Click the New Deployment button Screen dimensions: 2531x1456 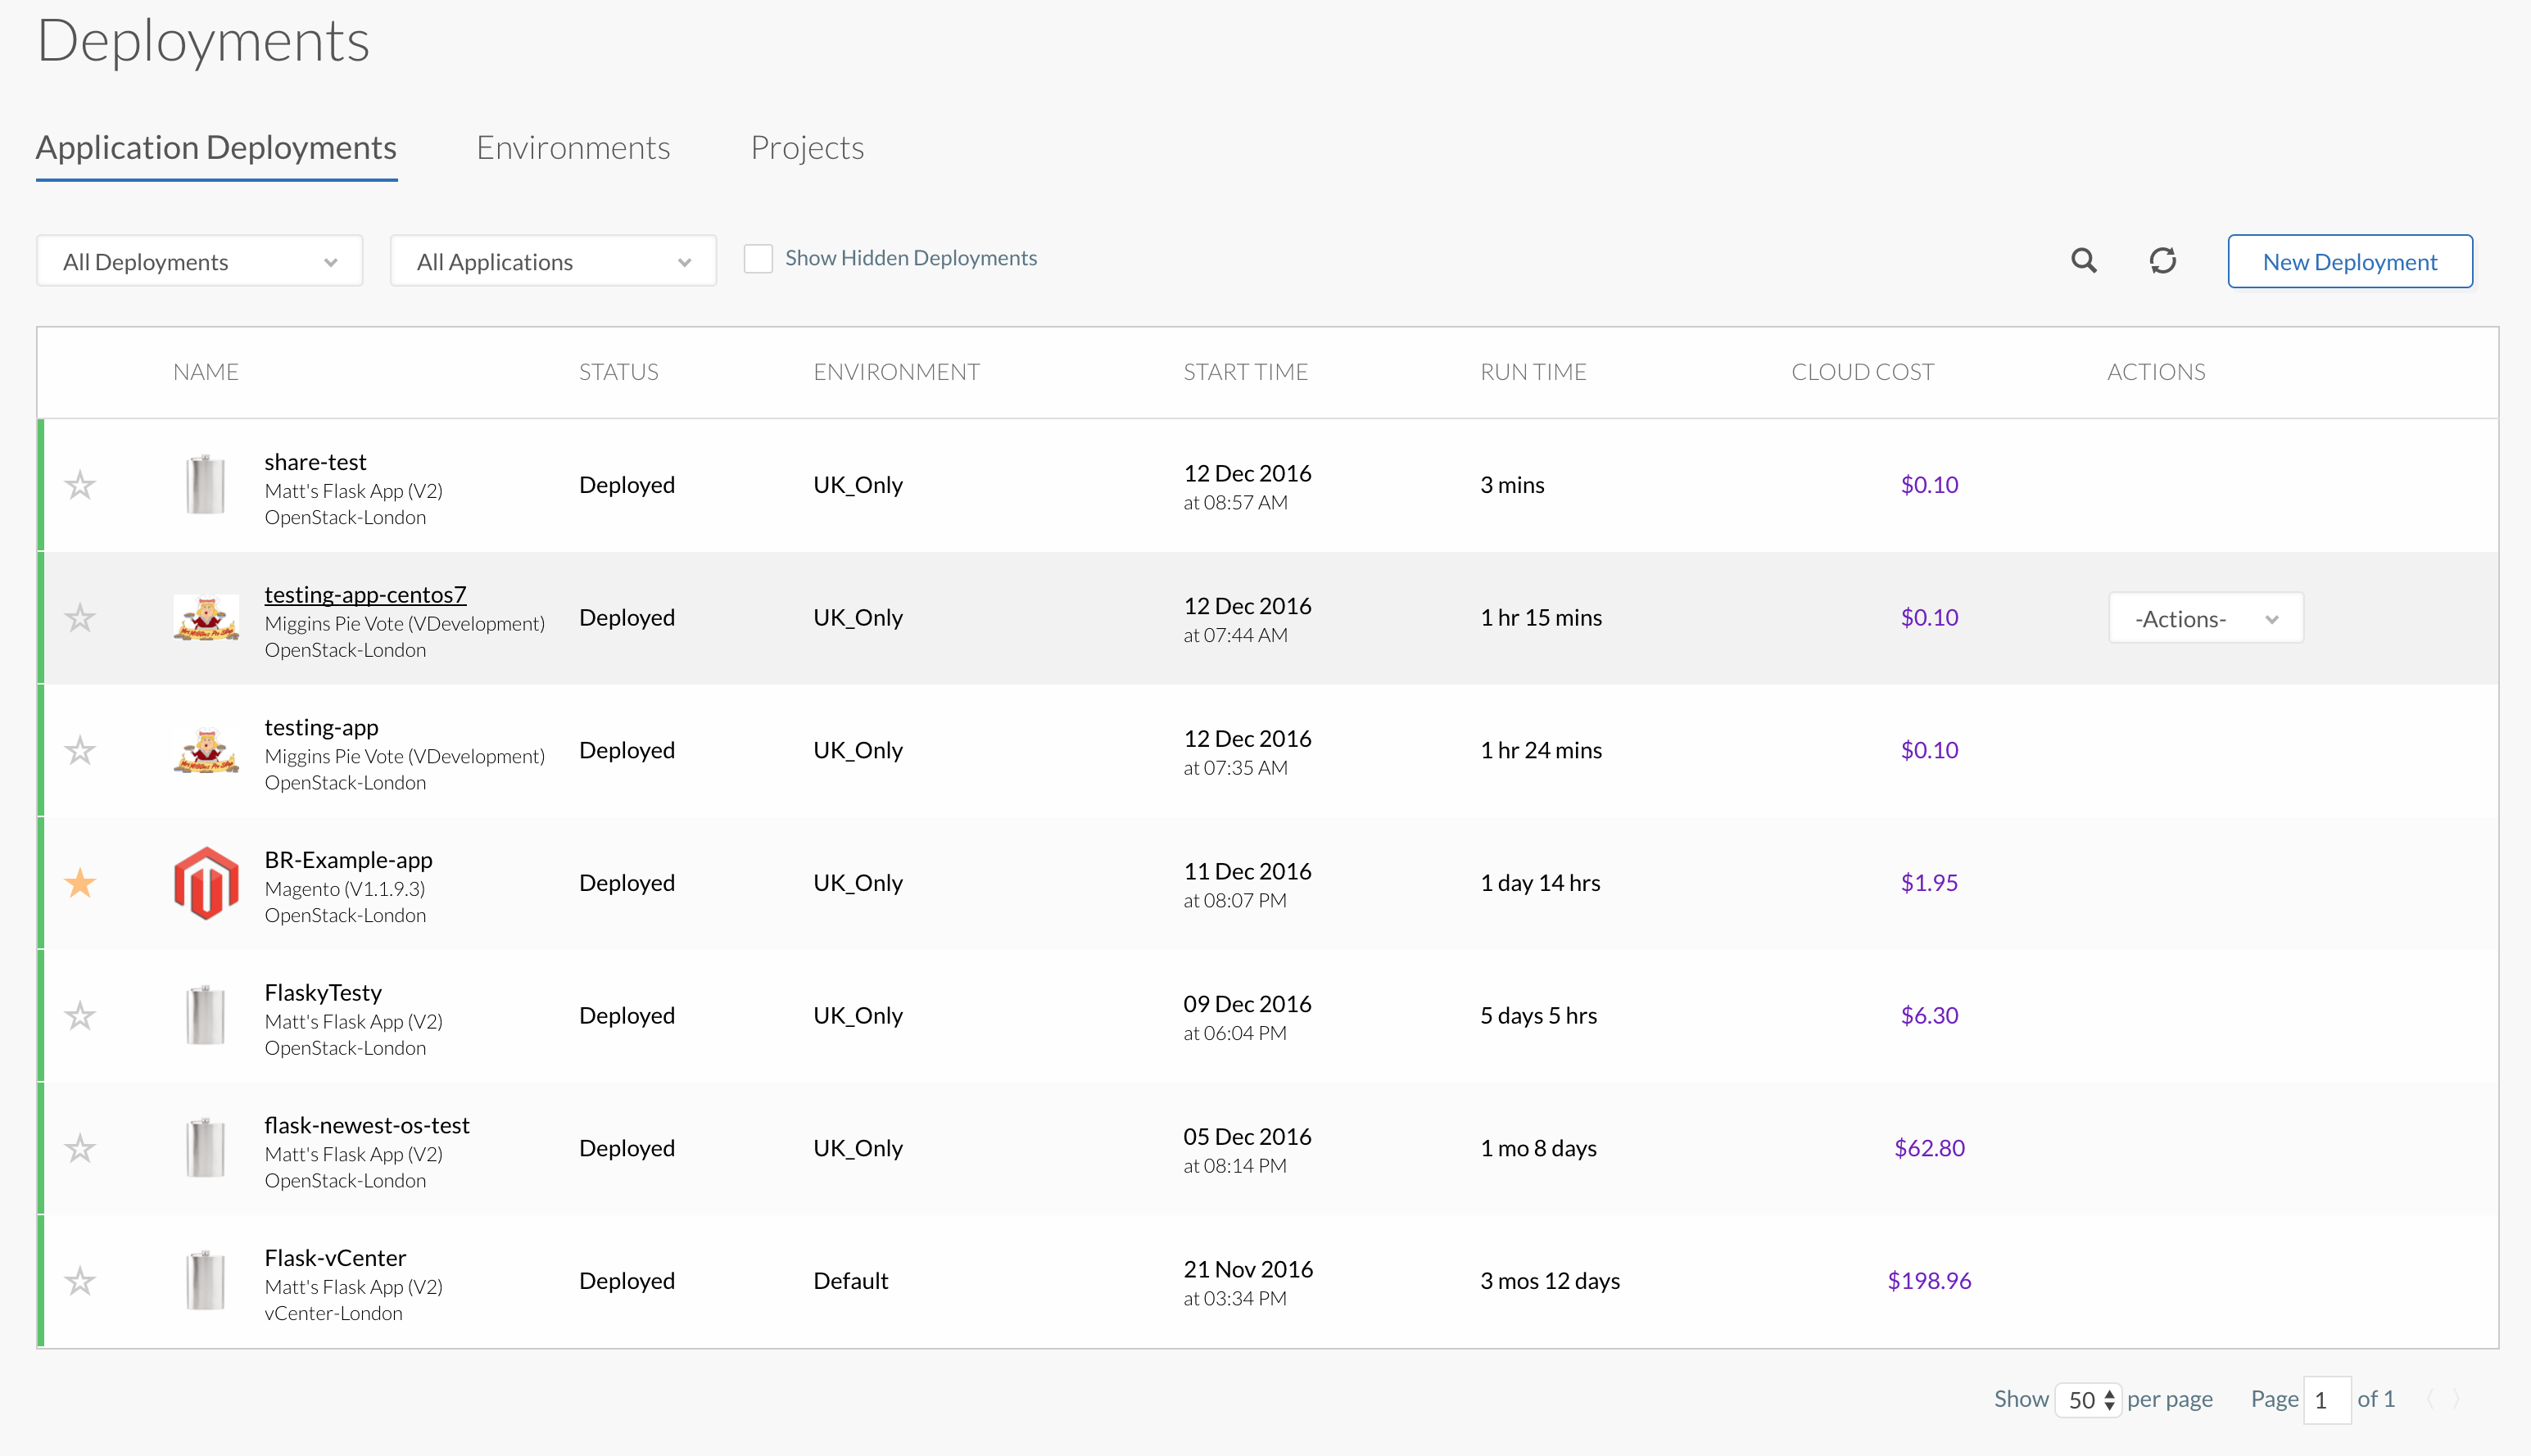(2349, 262)
